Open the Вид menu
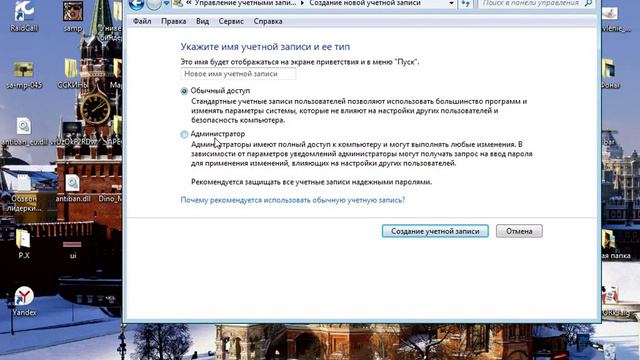 [x=202, y=21]
